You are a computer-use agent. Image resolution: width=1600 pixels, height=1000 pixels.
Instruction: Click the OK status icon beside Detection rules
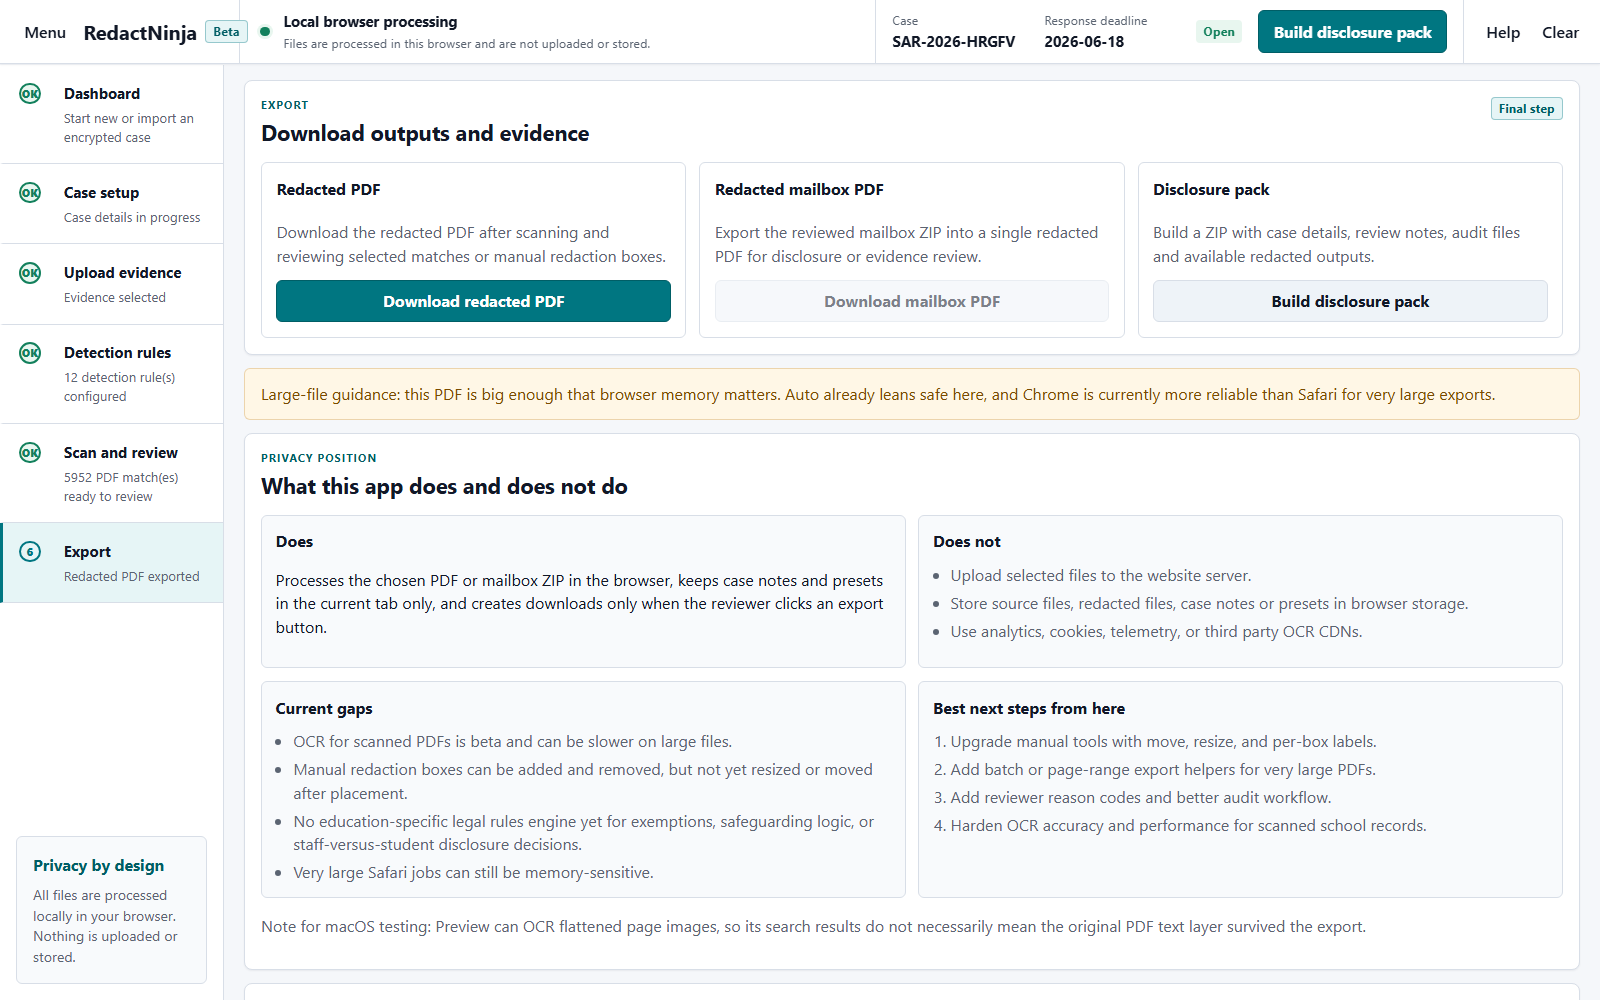point(30,353)
